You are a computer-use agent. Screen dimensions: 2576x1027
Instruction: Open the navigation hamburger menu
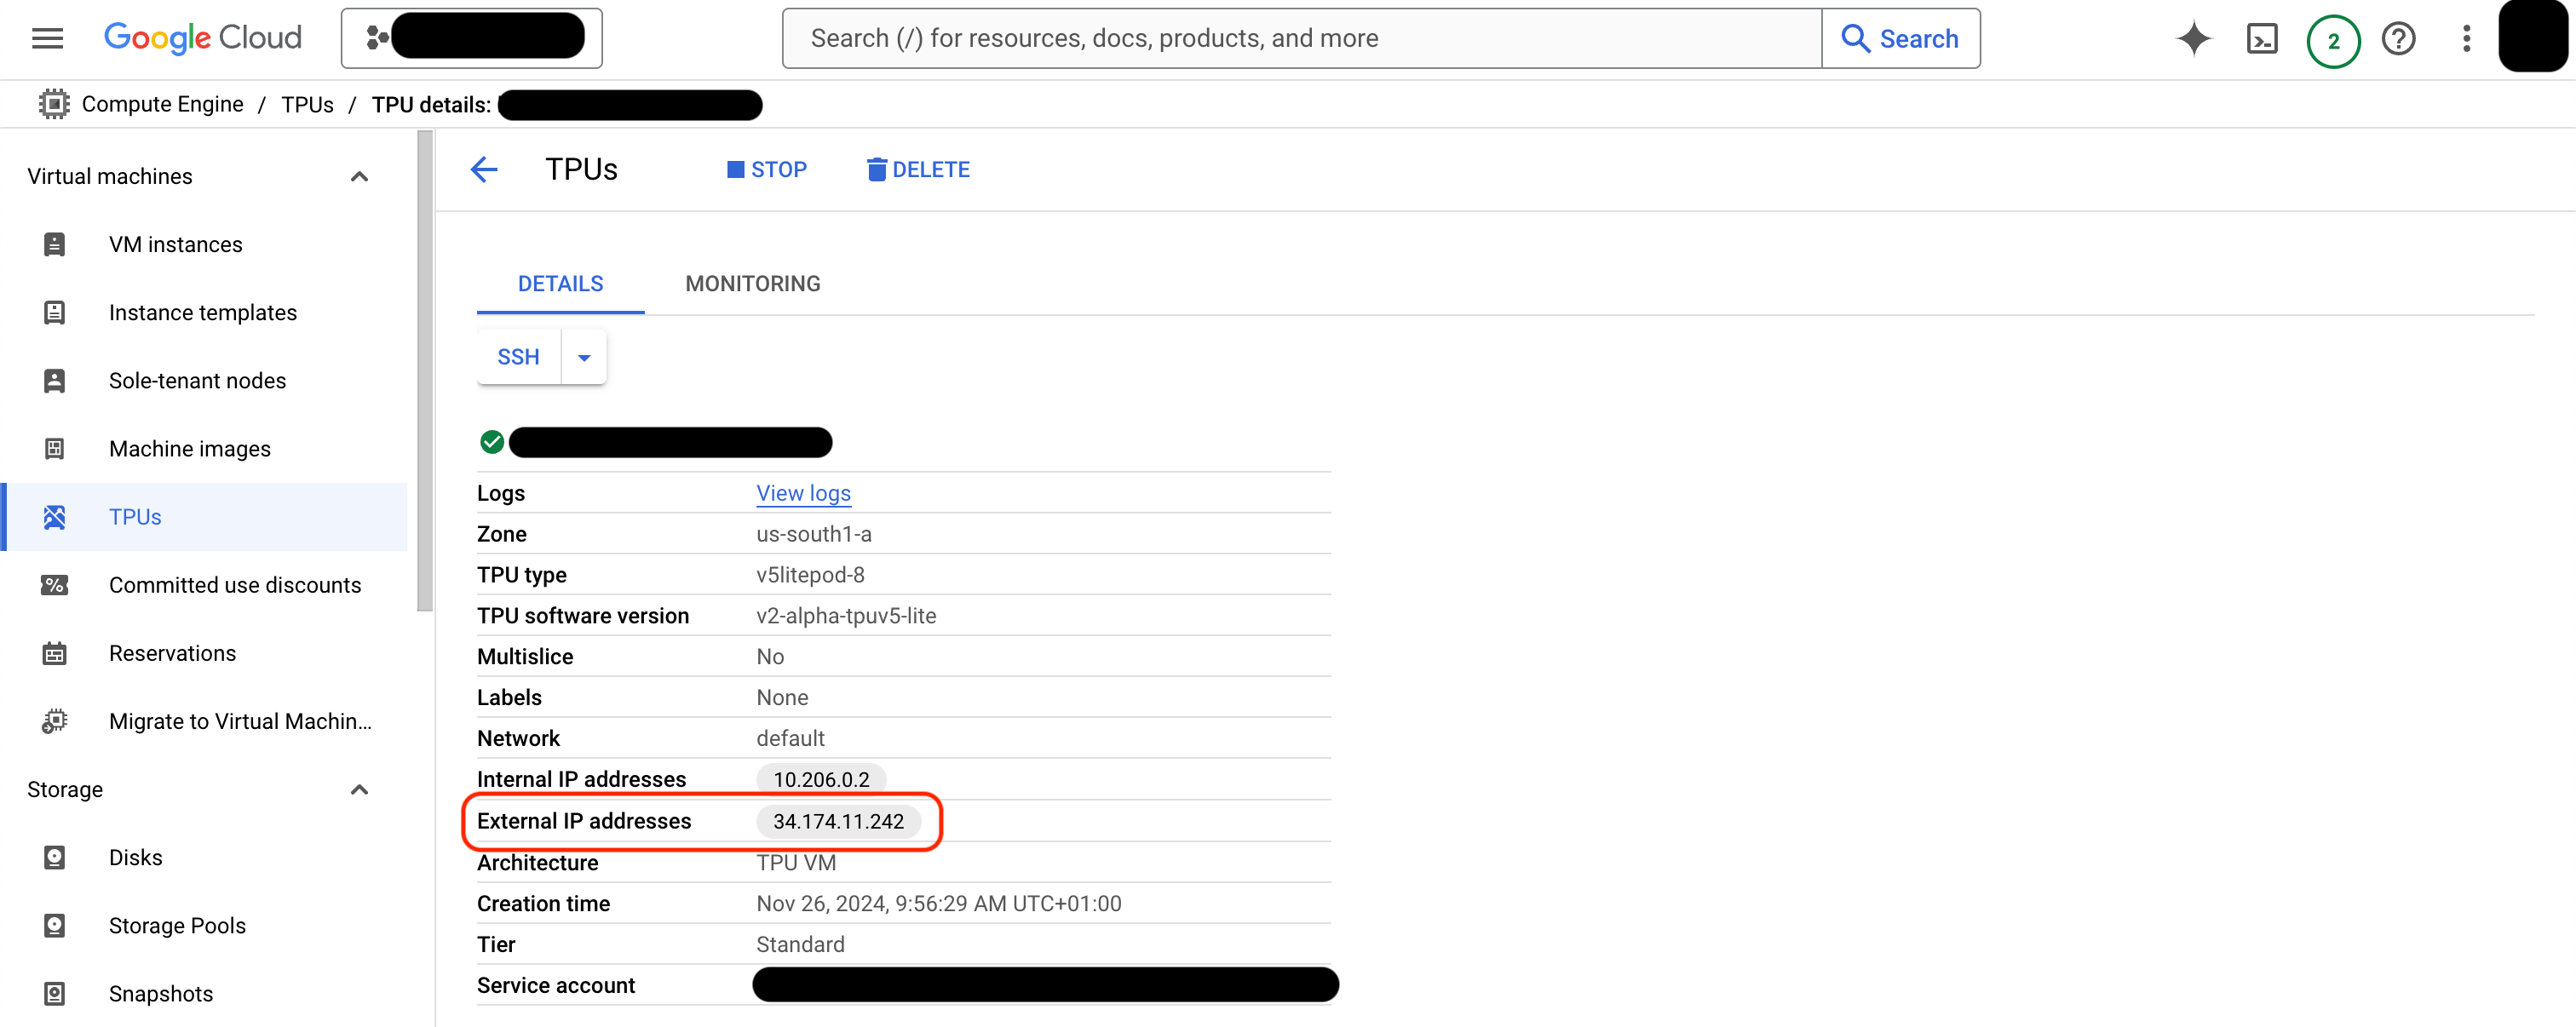pyautogui.click(x=46, y=37)
